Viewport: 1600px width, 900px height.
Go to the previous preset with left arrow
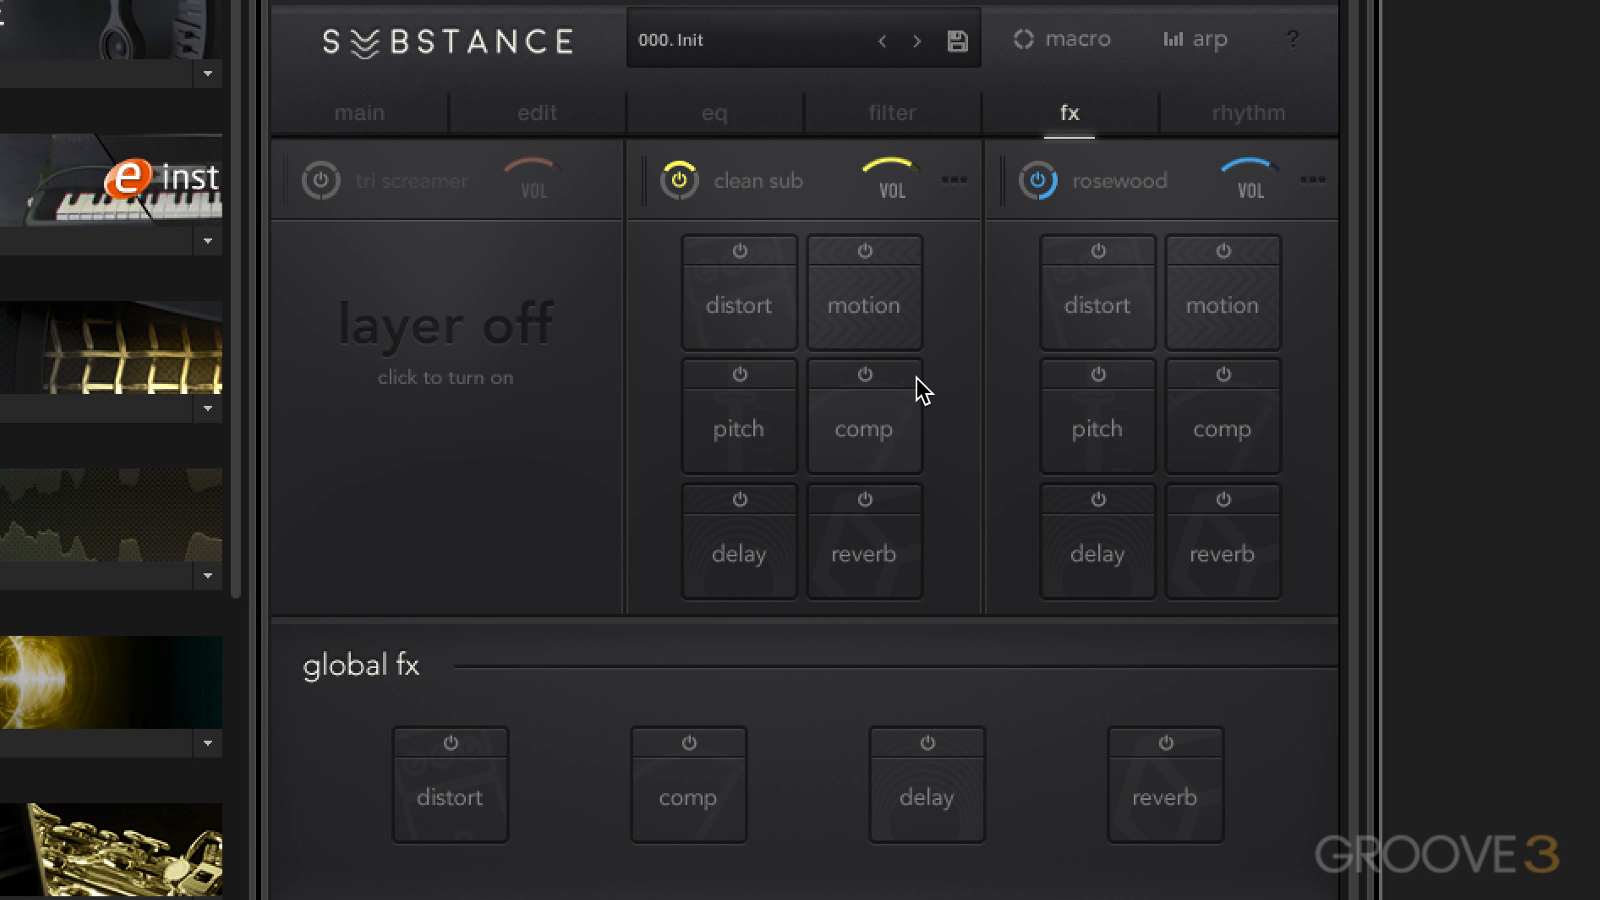click(882, 41)
